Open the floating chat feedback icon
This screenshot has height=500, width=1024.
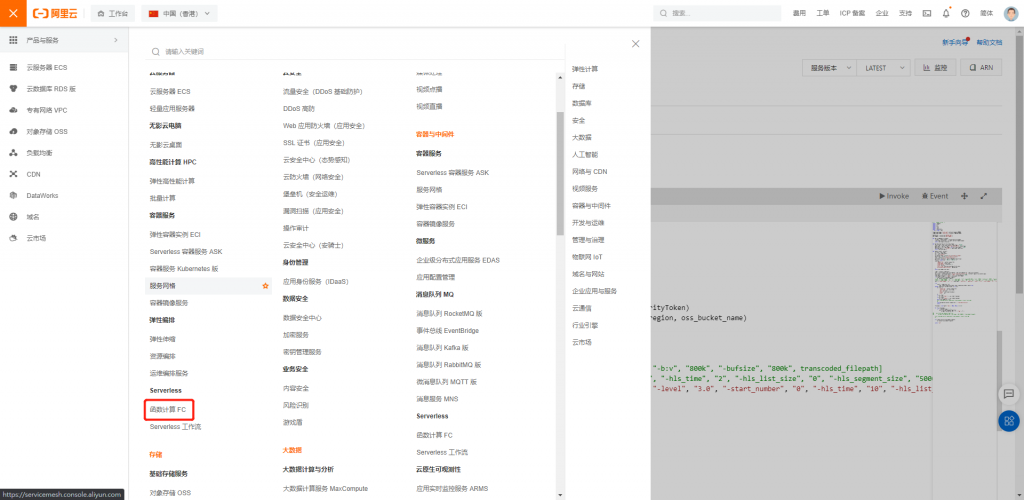[1008, 394]
